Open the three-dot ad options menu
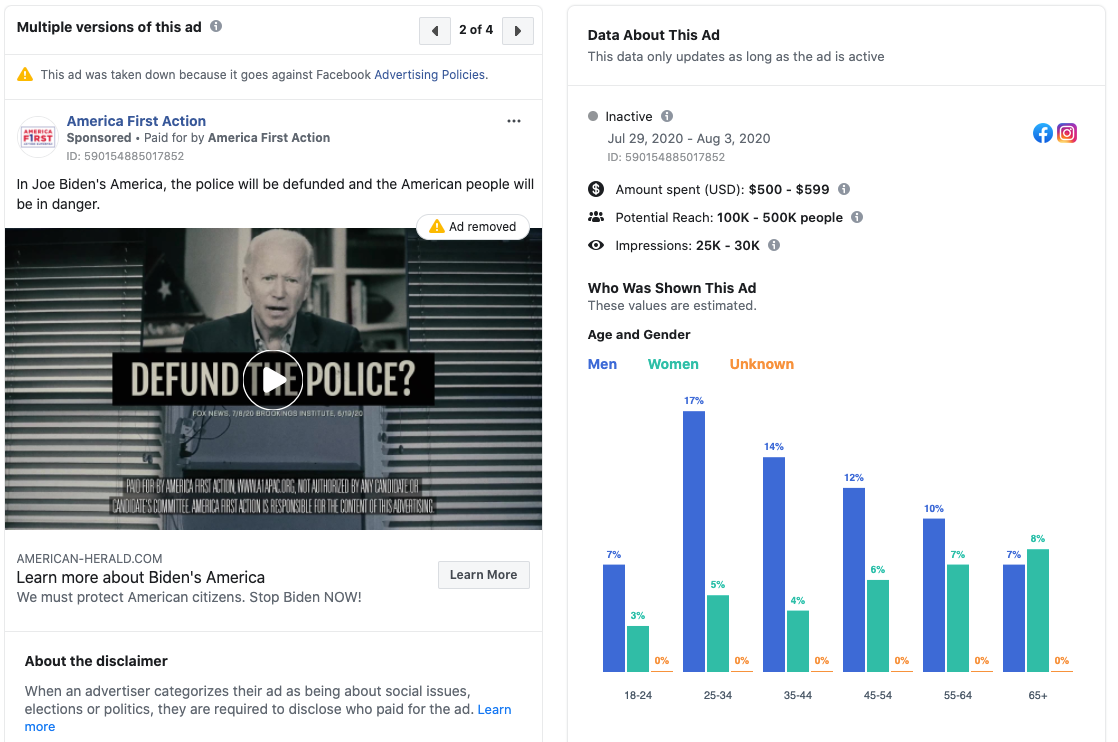 514,121
